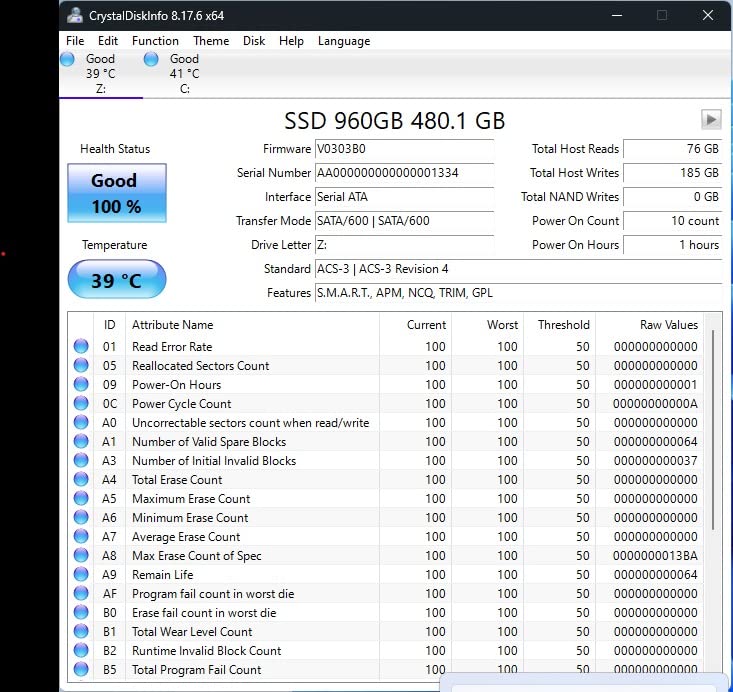Open the Help menu
The image size is (733, 692).
click(x=291, y=41)
